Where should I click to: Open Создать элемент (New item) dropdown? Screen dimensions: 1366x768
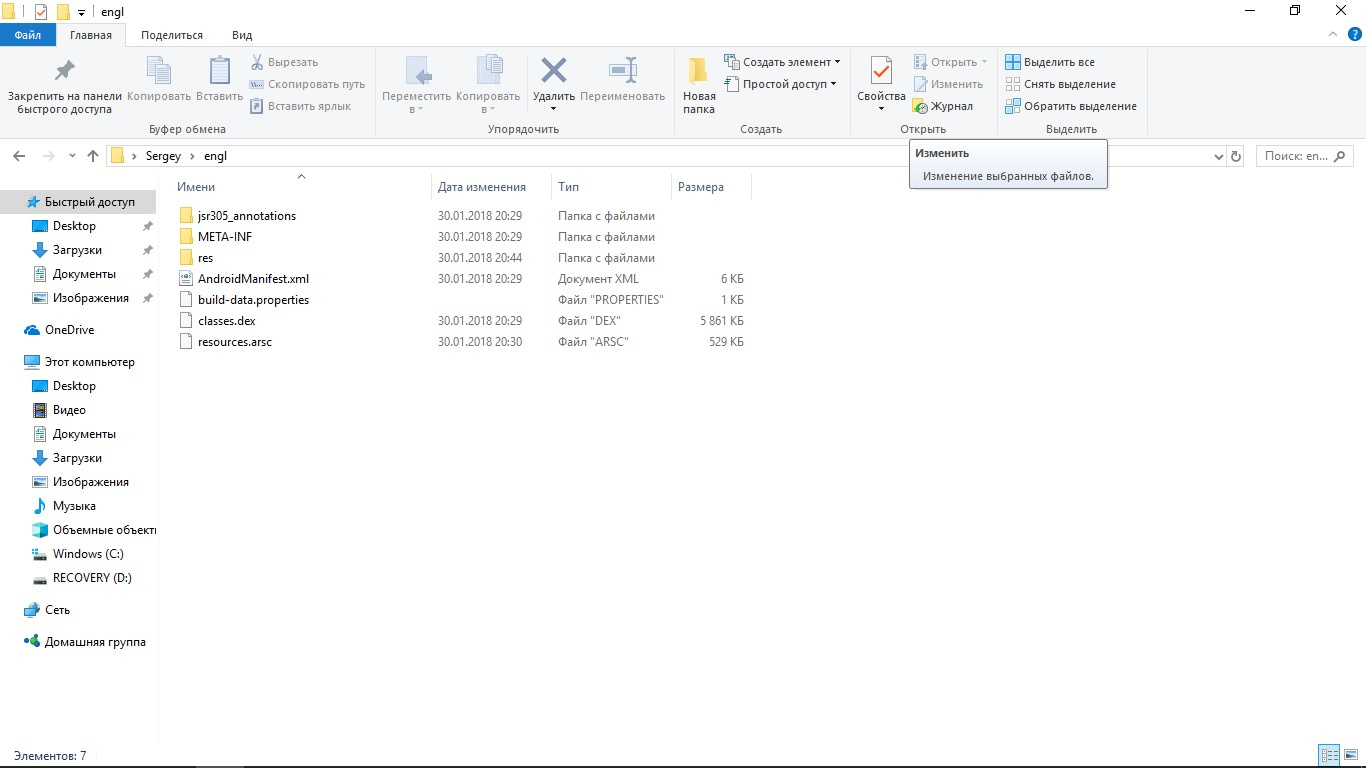pos(782,62)
